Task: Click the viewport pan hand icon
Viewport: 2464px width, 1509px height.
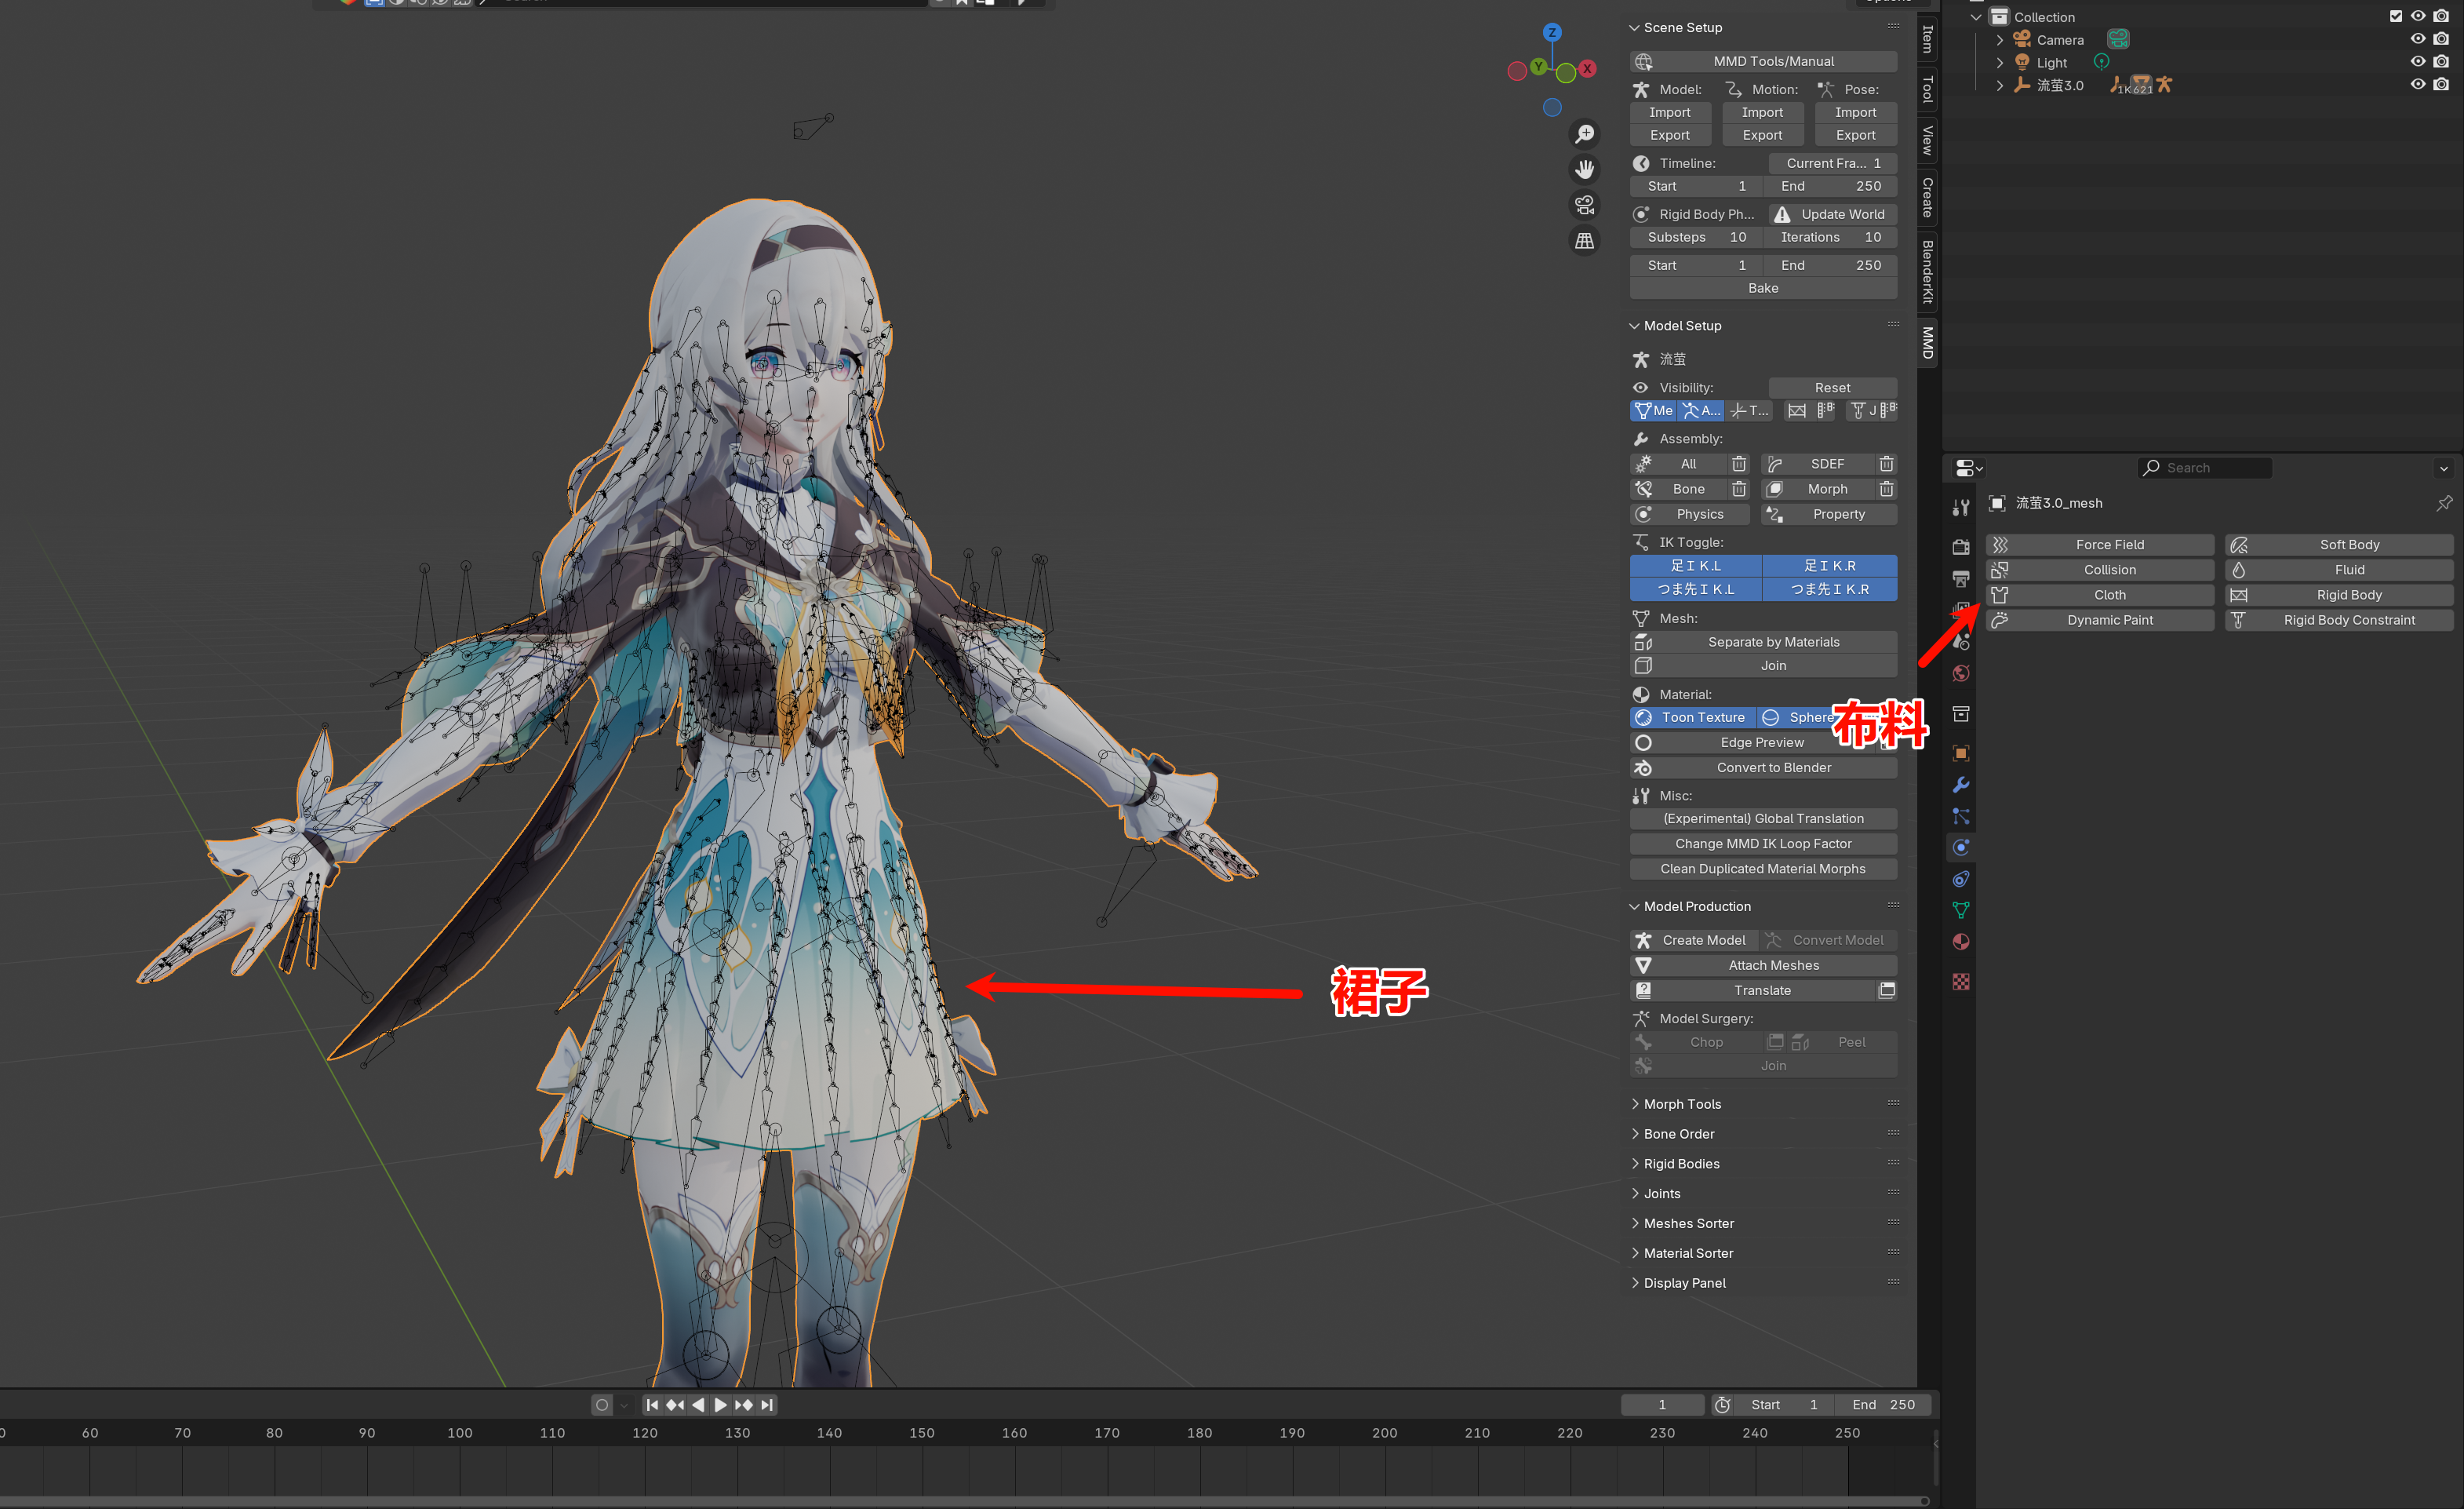Action: tap(1584, 169)
